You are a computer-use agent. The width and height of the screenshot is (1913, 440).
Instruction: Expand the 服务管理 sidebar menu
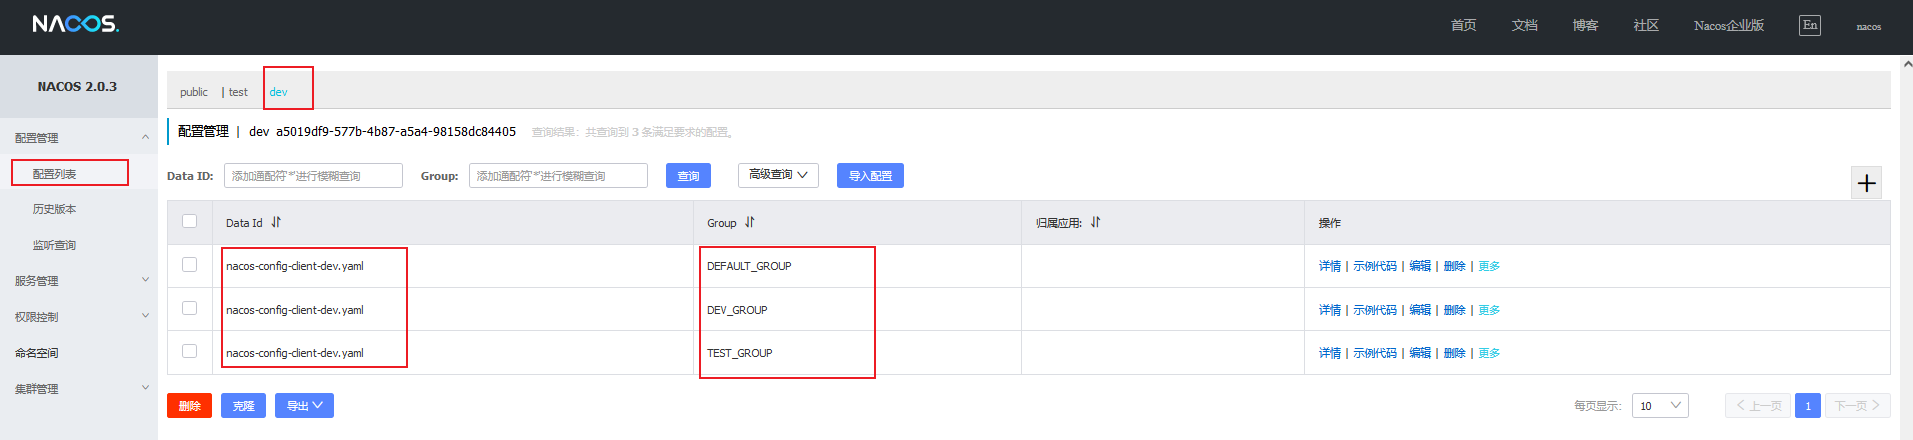(78, 281)
